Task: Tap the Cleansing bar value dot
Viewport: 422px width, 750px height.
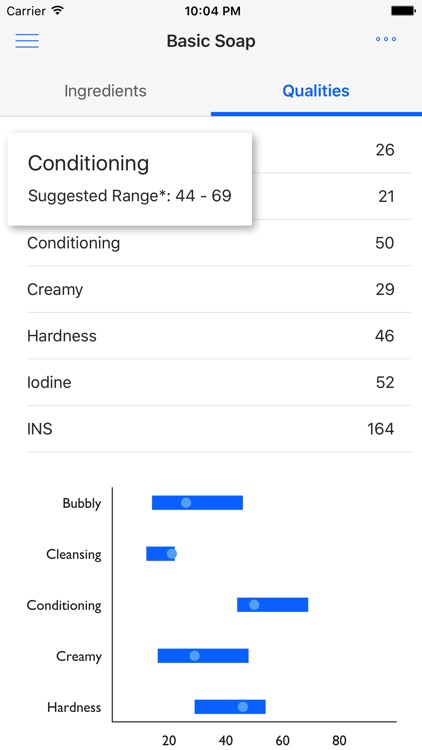Action: [x=172, y=554]
